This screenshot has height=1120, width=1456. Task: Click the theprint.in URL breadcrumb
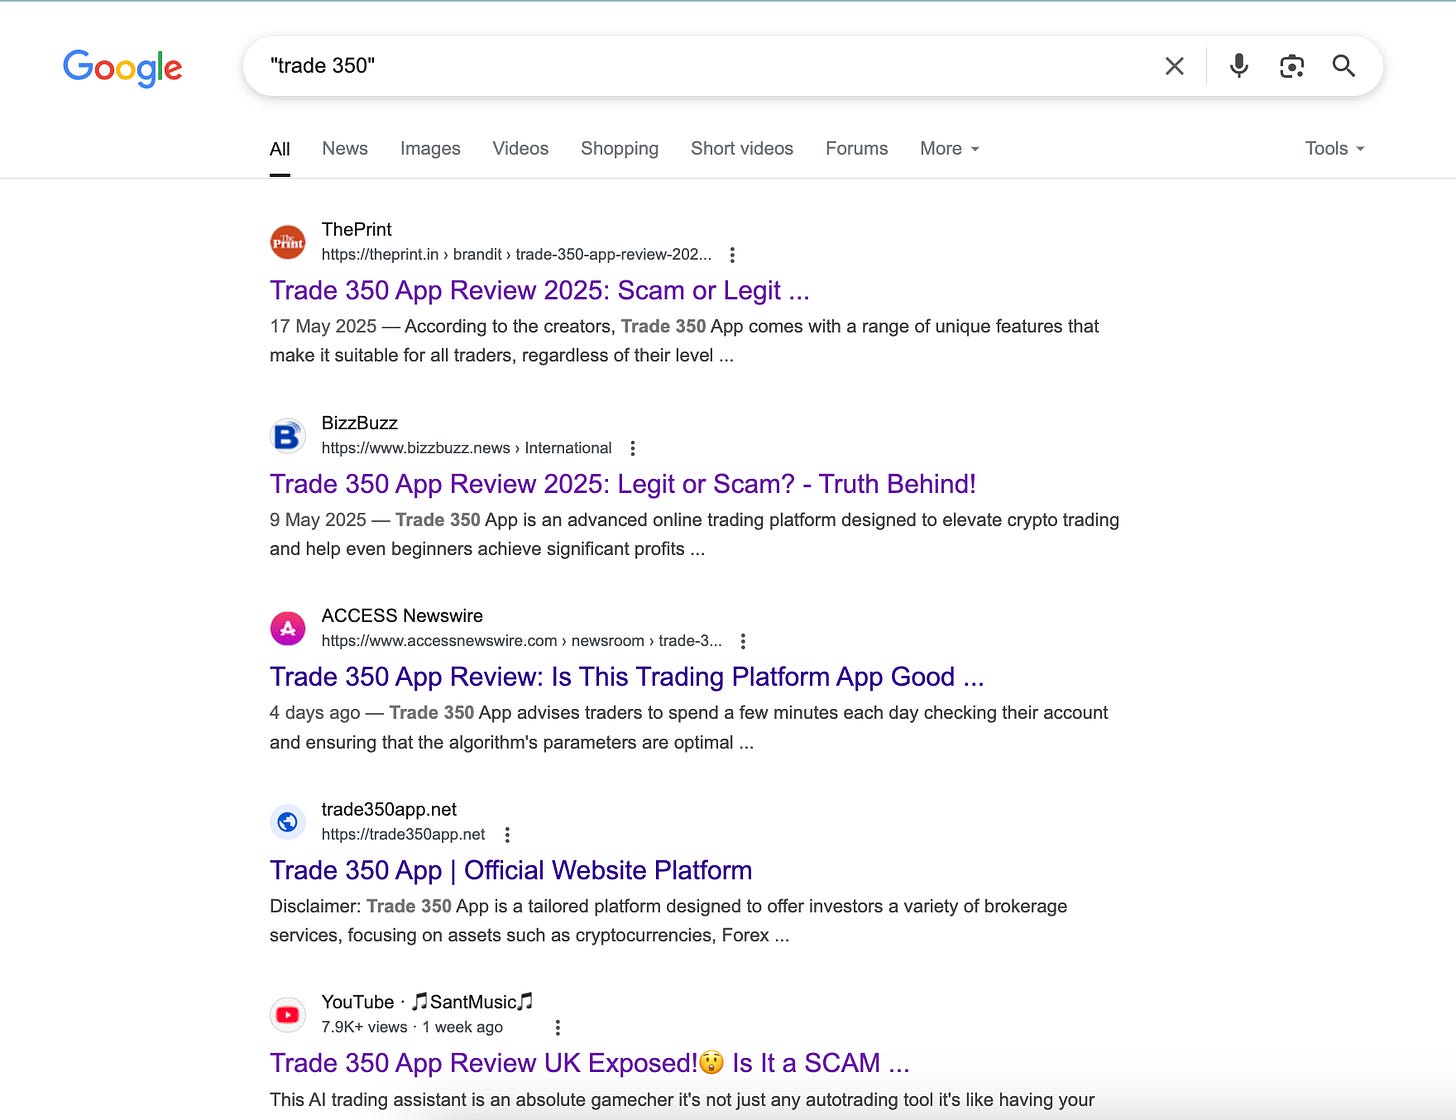(516, 255)
